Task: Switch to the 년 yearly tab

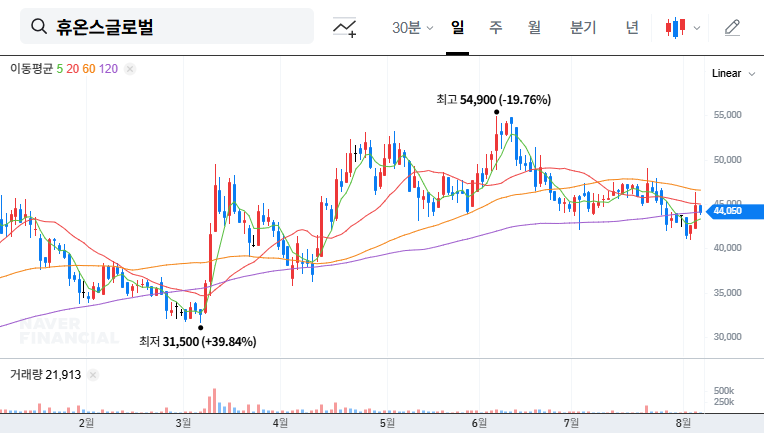Action: pos(632,27)
